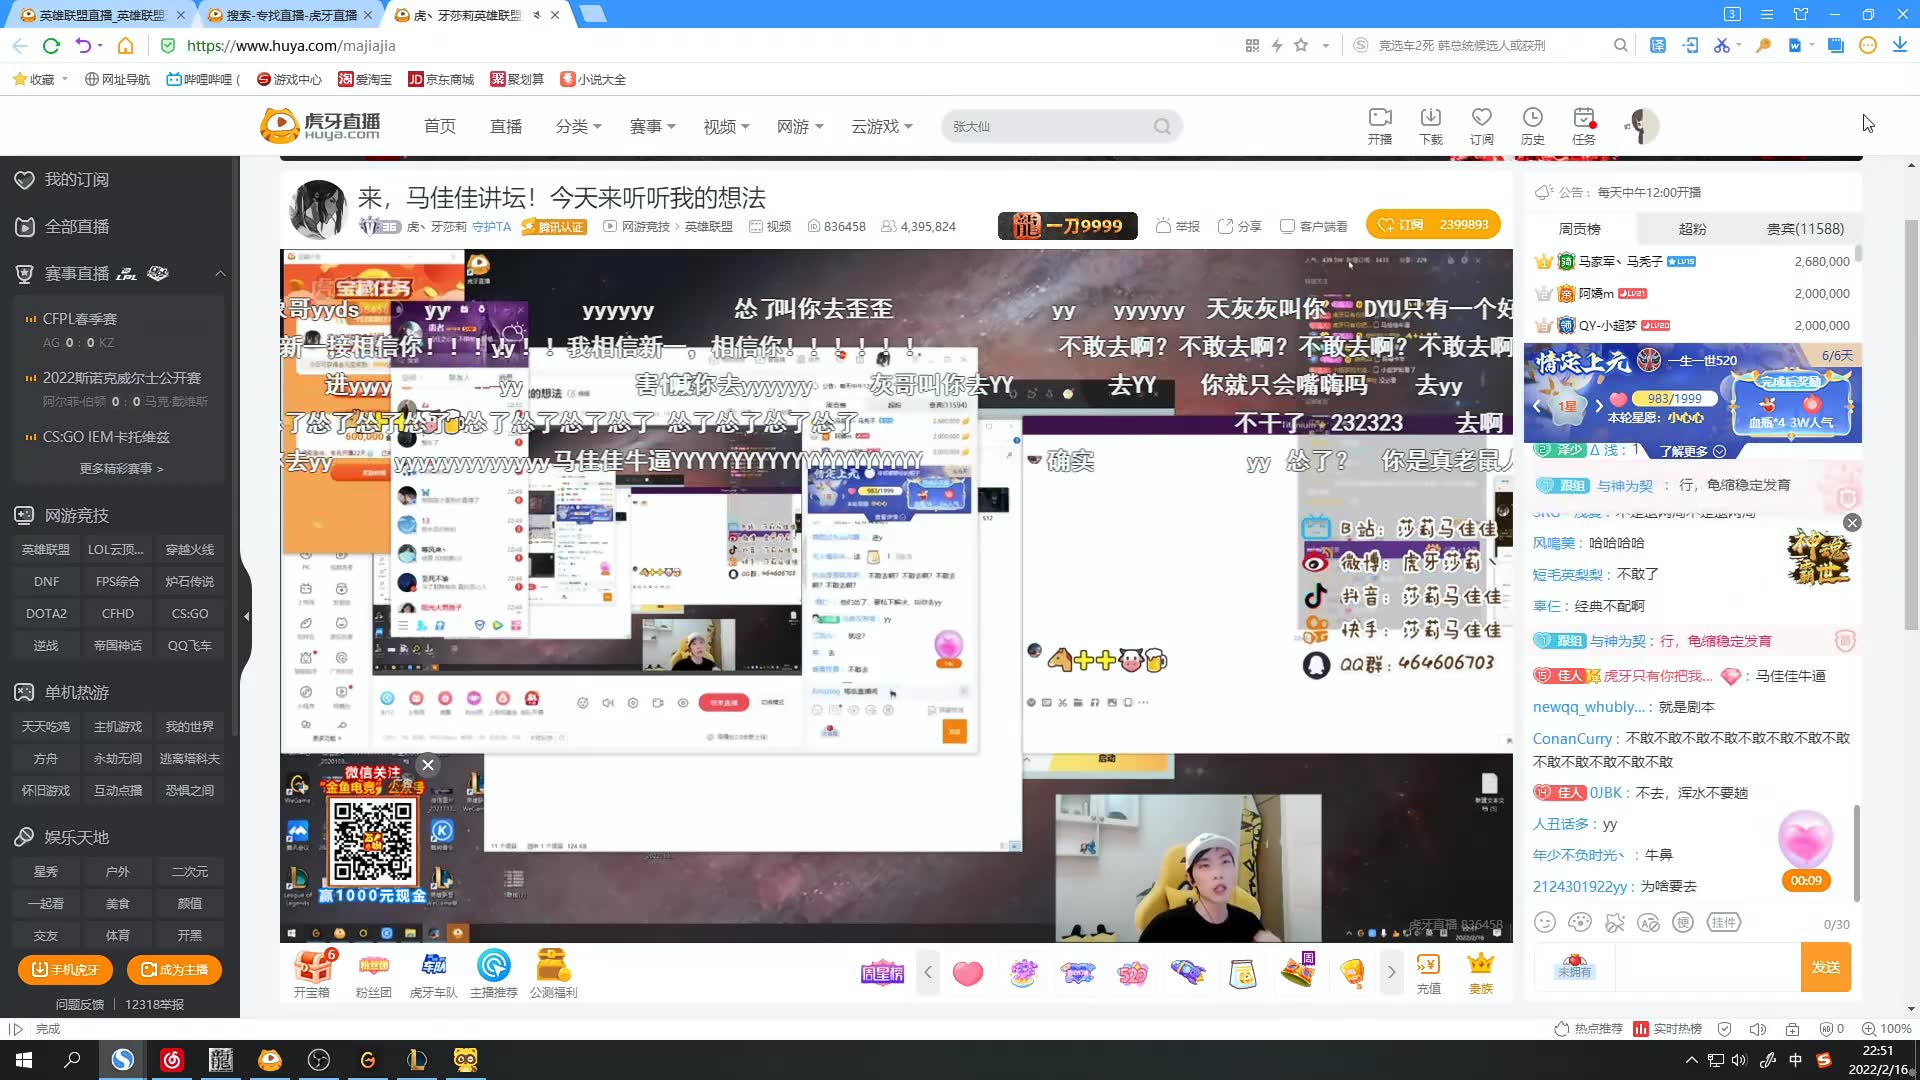
Task: Expand the 云游戏 dropdown menu
Action: coord(881,127)
